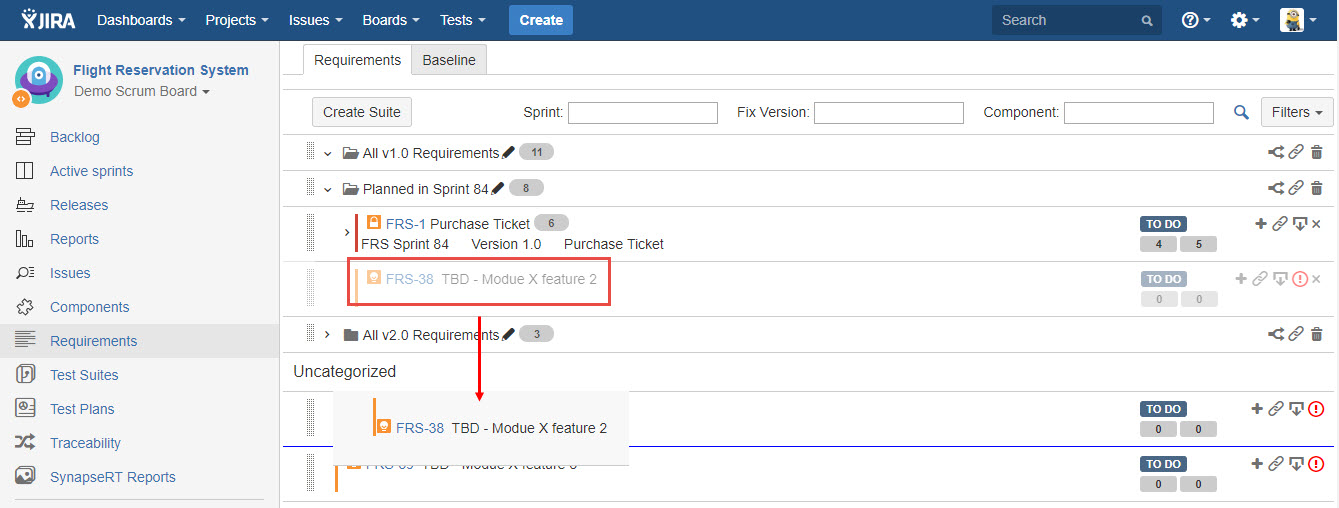Viewport: 1339px width, 508px height.
Task: Open the Boards dropdown menu
Action: tap(391, 20)
